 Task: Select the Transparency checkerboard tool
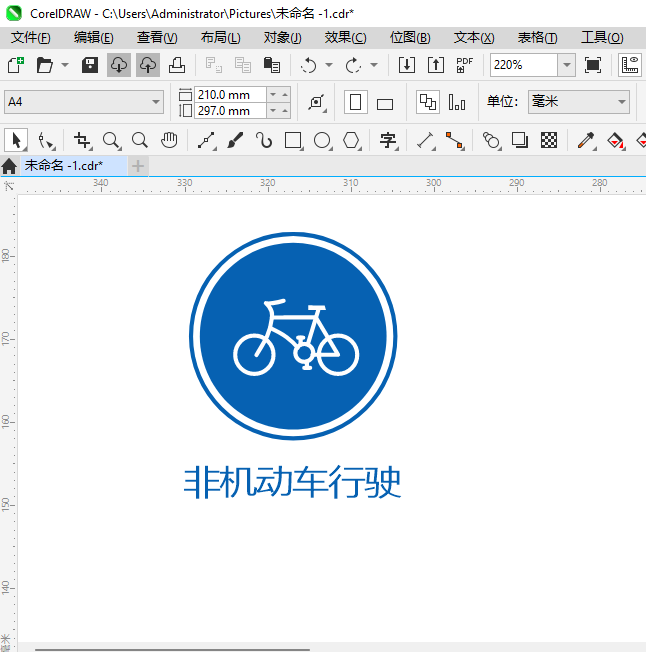pos(549,141)
